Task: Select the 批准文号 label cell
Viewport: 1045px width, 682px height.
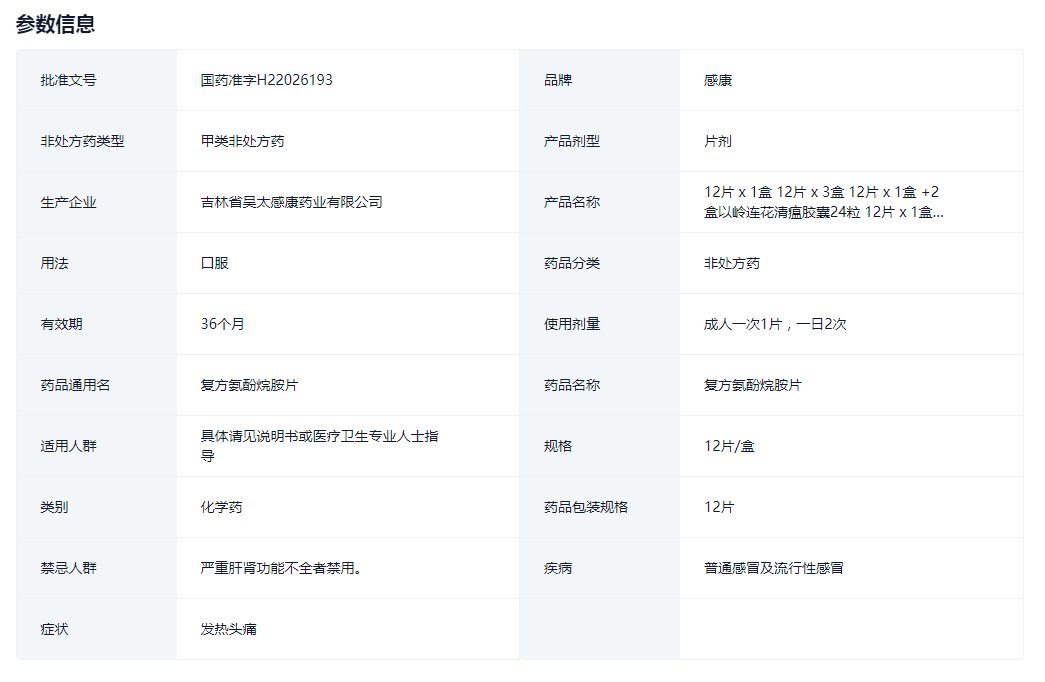Action: [x=68, y=80]
